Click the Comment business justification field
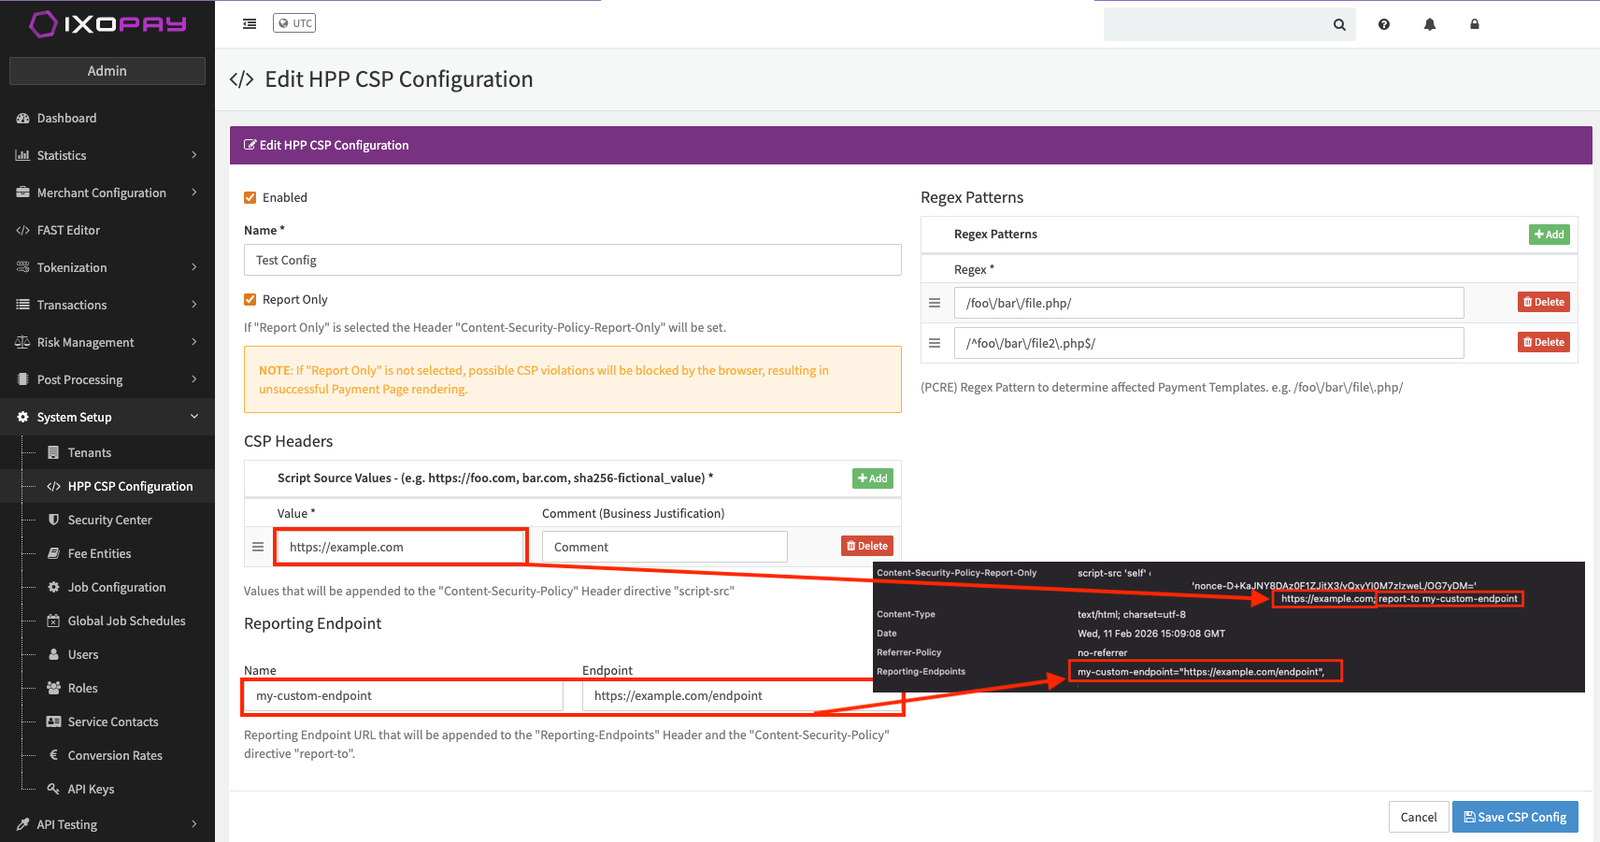Viewport: 1600px width, 842px height. [x=665, y=547]
